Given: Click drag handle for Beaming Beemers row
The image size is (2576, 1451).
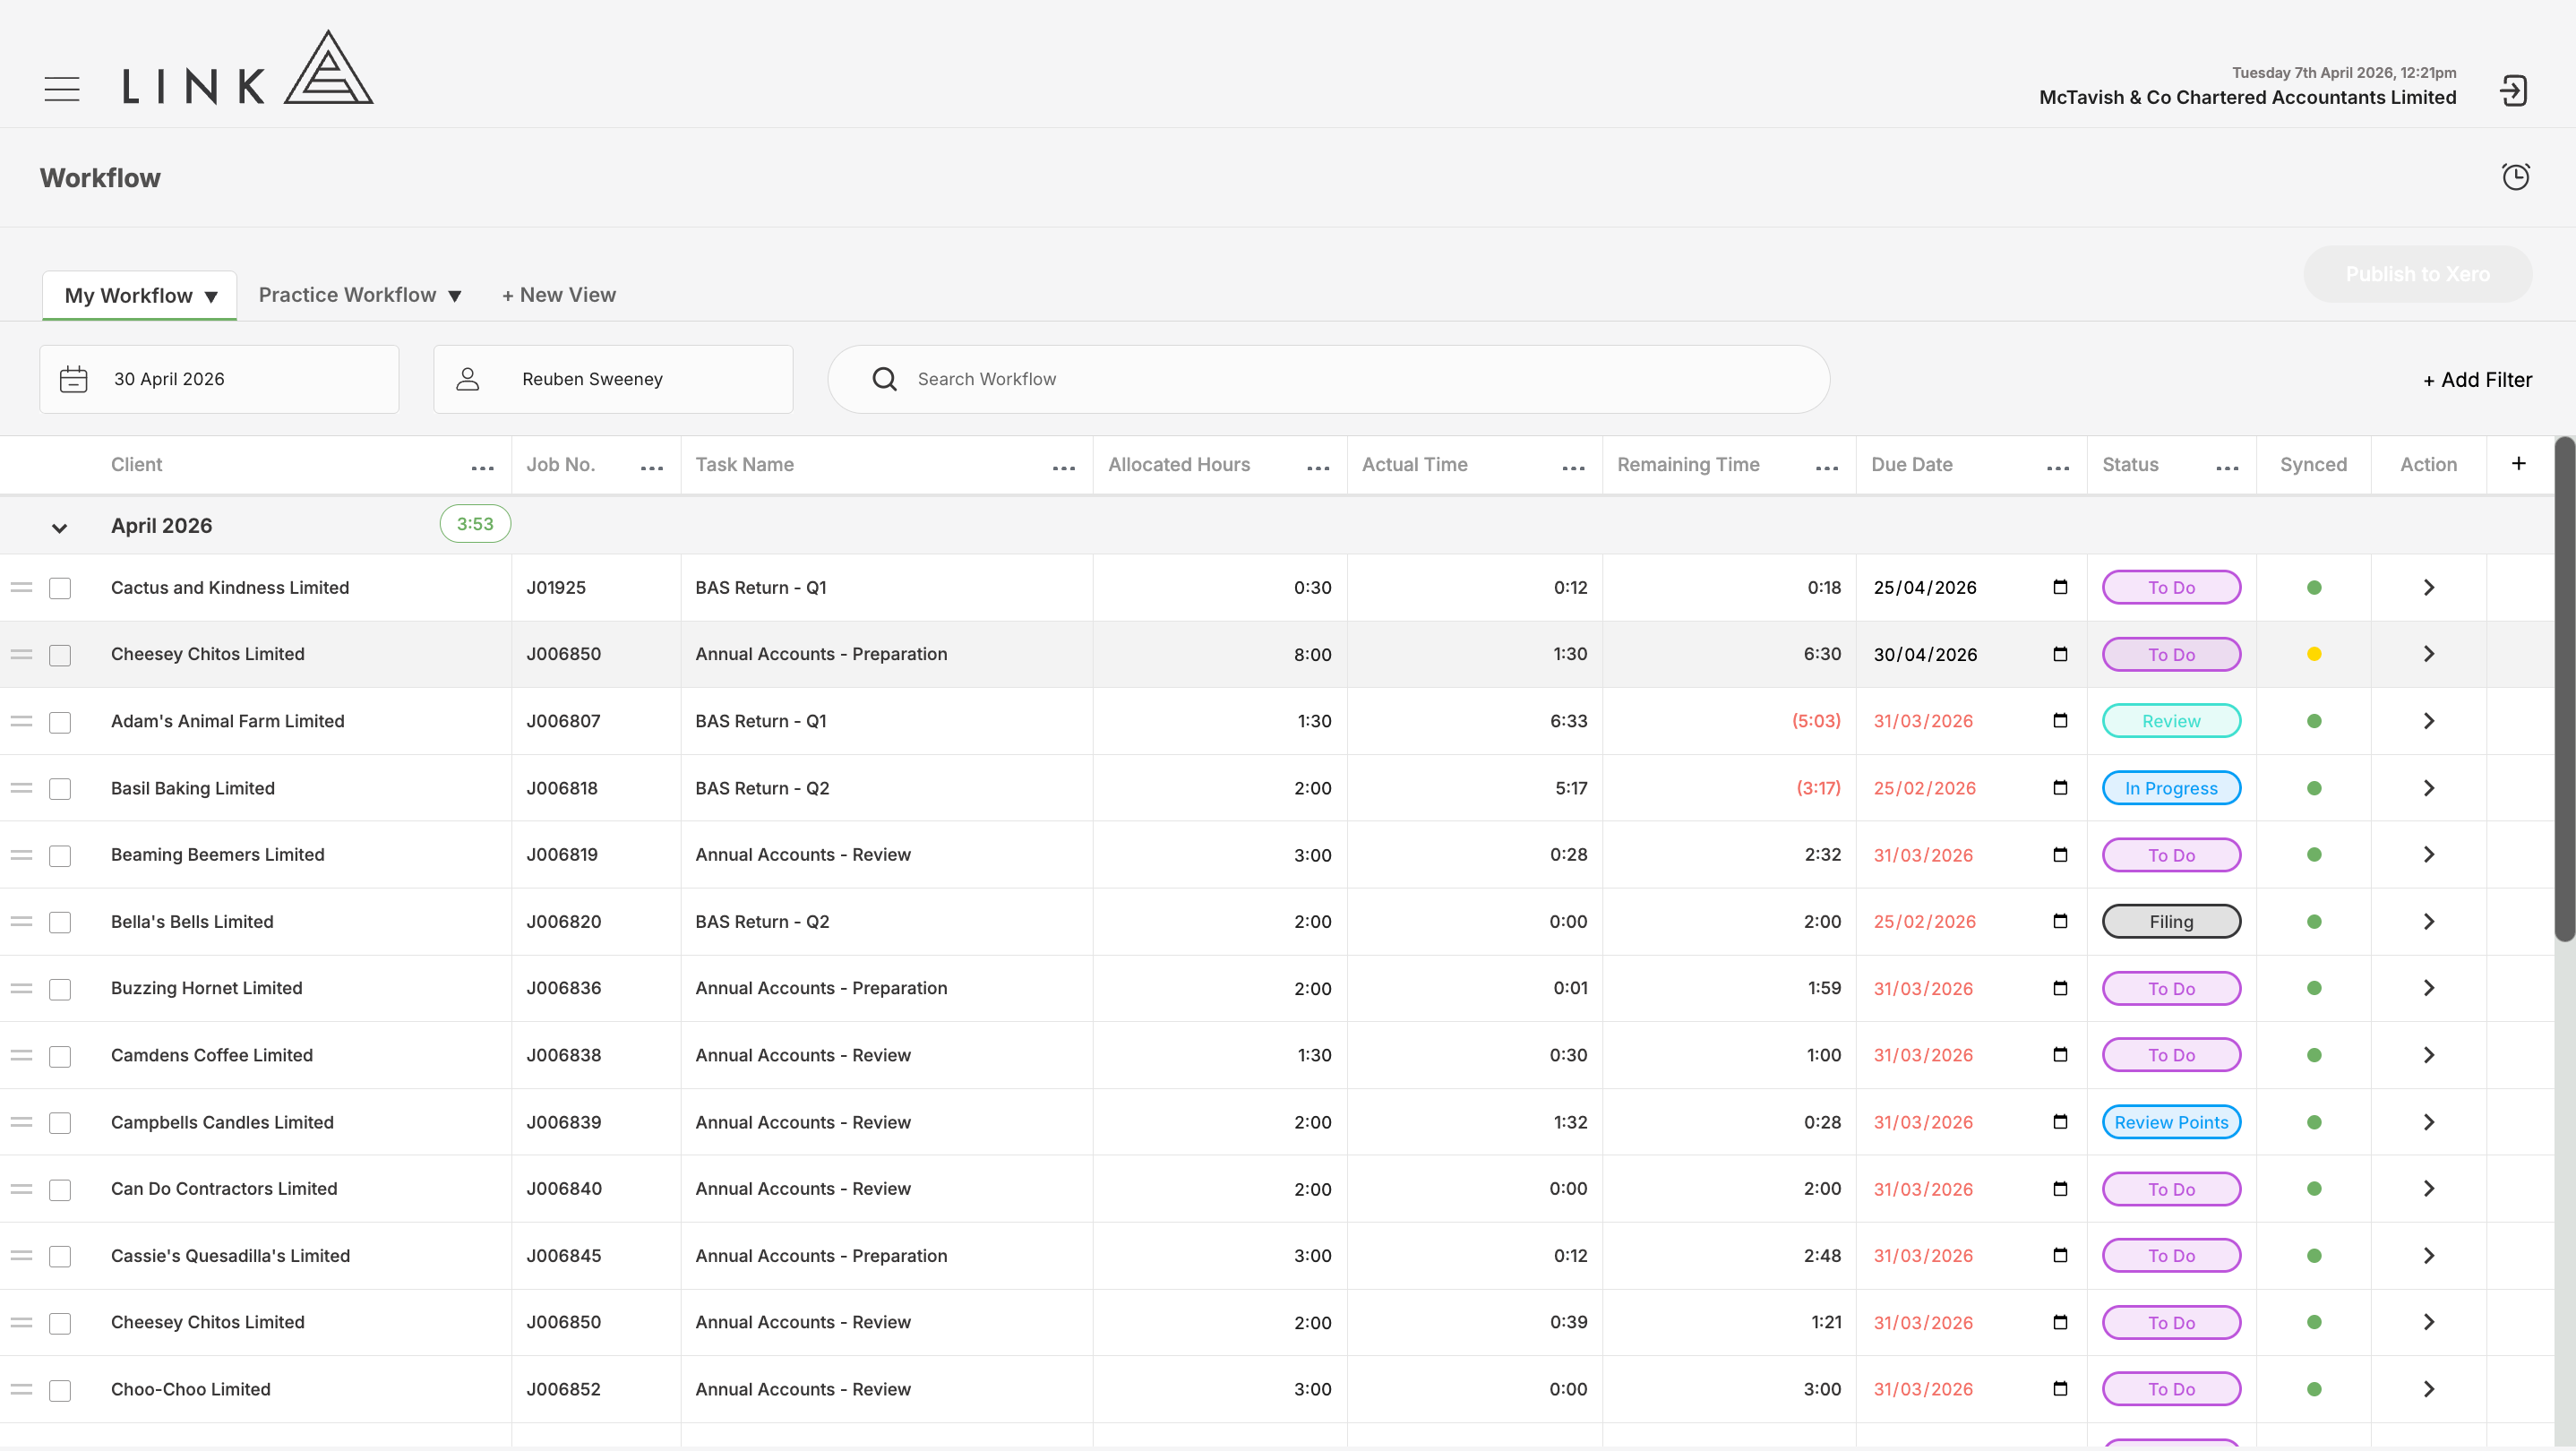Looking at the screenshot, I should [x=22, y=855].
